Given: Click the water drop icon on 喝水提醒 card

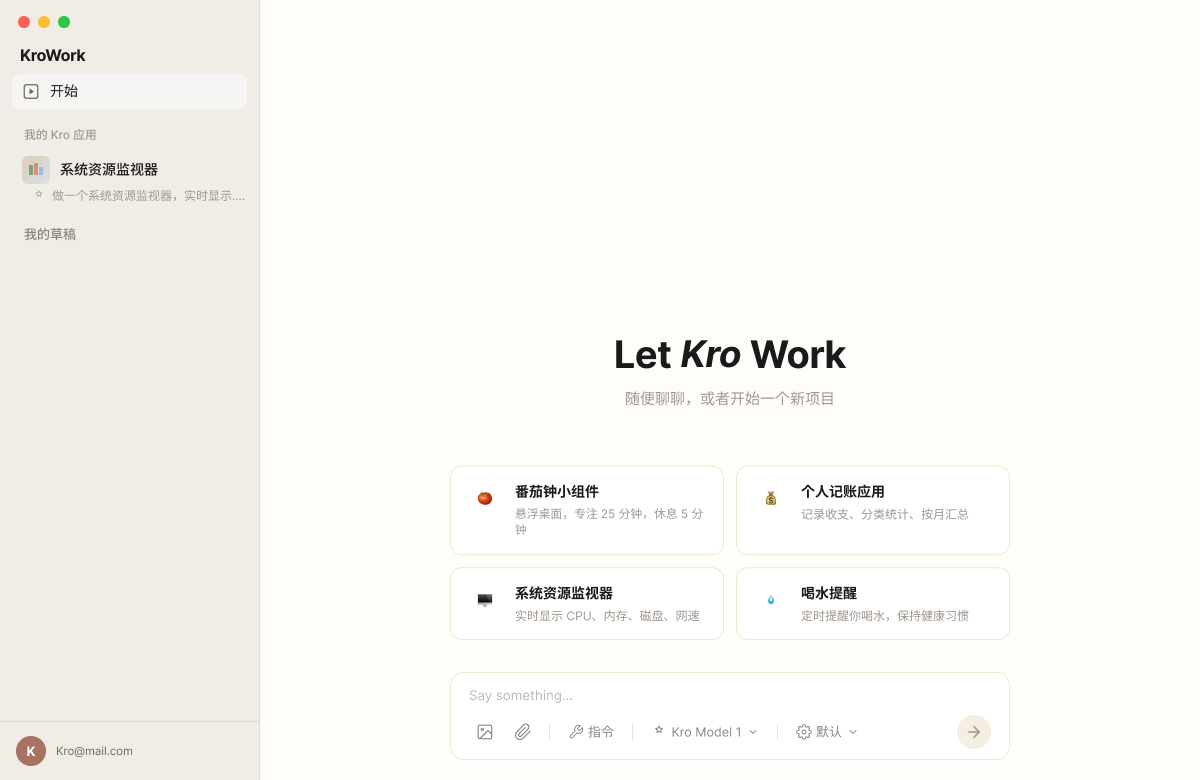Looking at the screenshot, I should (x=770, y=598).
